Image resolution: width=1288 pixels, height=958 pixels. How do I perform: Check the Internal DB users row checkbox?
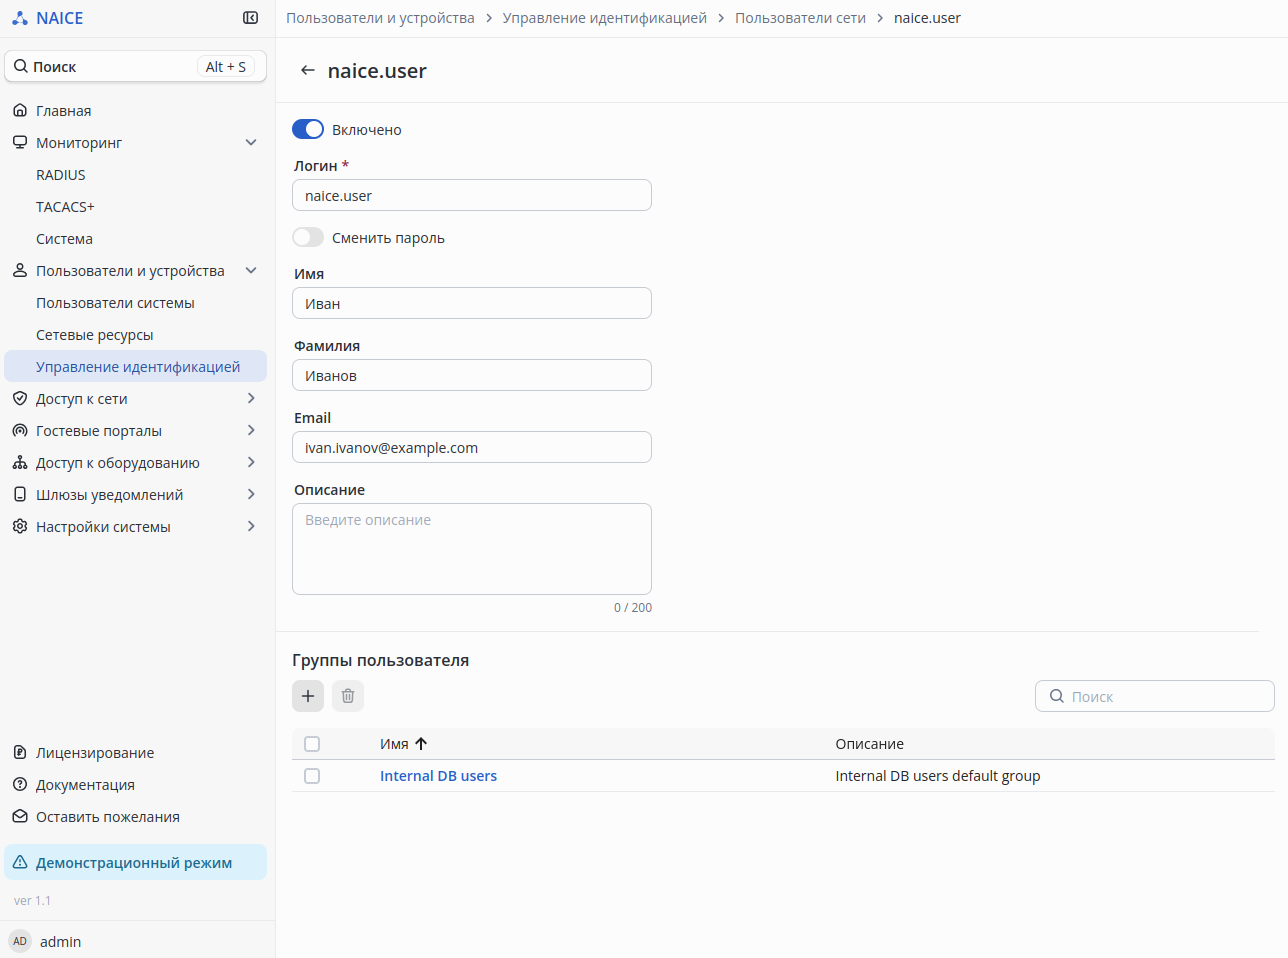(x=312, y=776)
